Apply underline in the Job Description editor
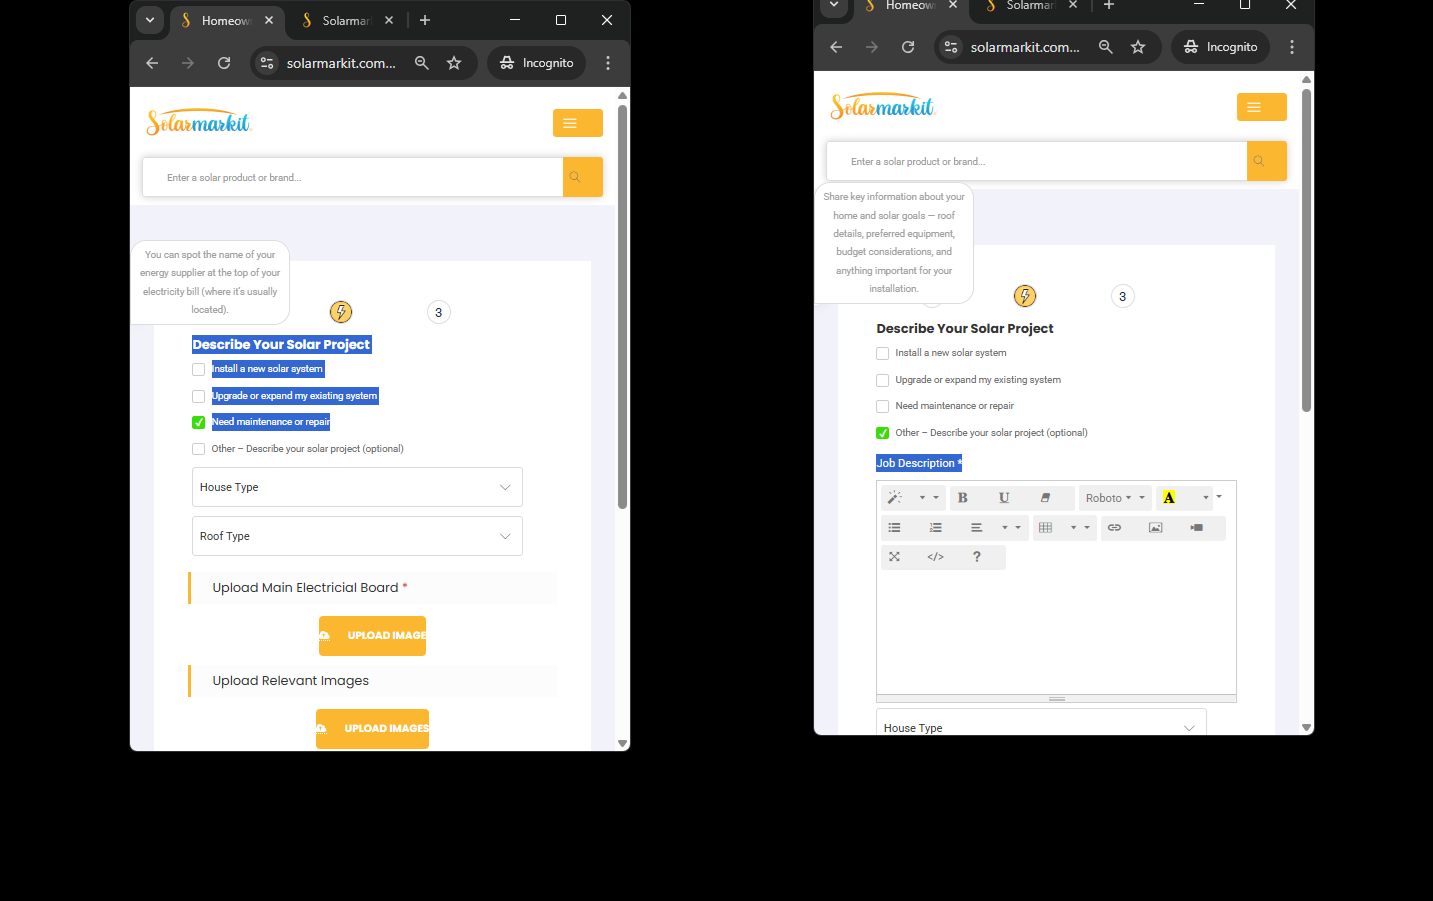The height and width of the screenshot is (901, 1433). pos(1004,498)
